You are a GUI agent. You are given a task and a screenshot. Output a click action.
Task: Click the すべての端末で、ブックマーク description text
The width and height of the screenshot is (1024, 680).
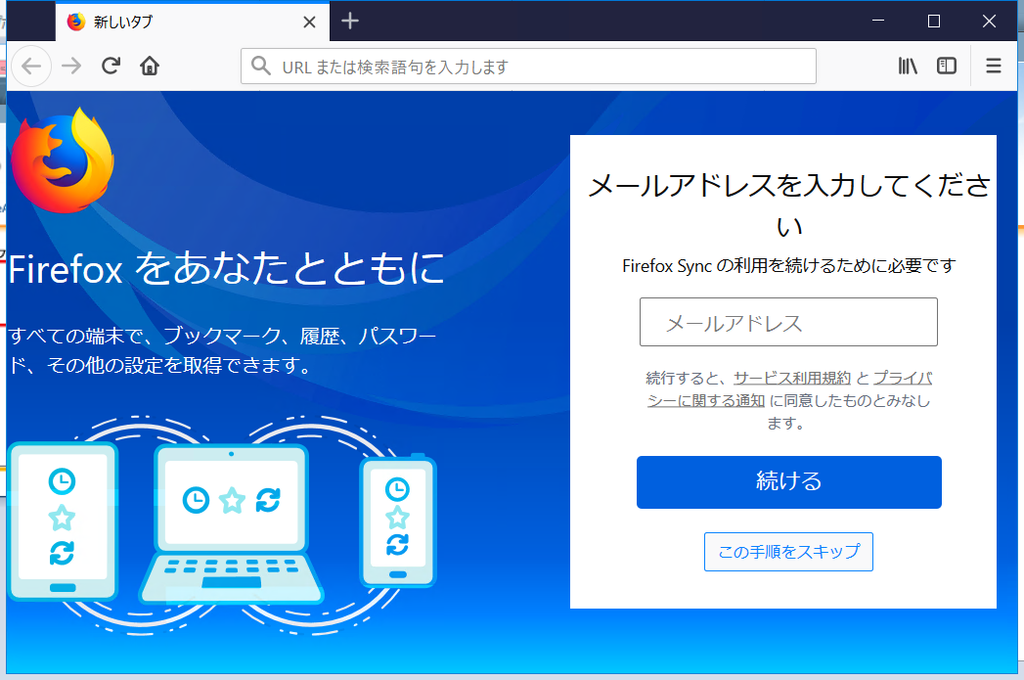coord(222,351)
